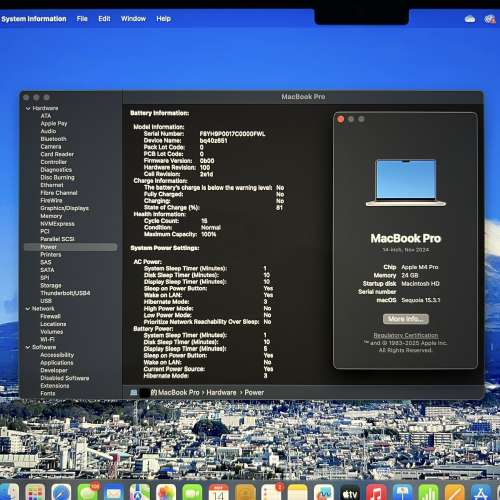500x500 pixels.
Task: Select Printers in the sidebar
Action: pyautogui.click(x=51, y=255)
